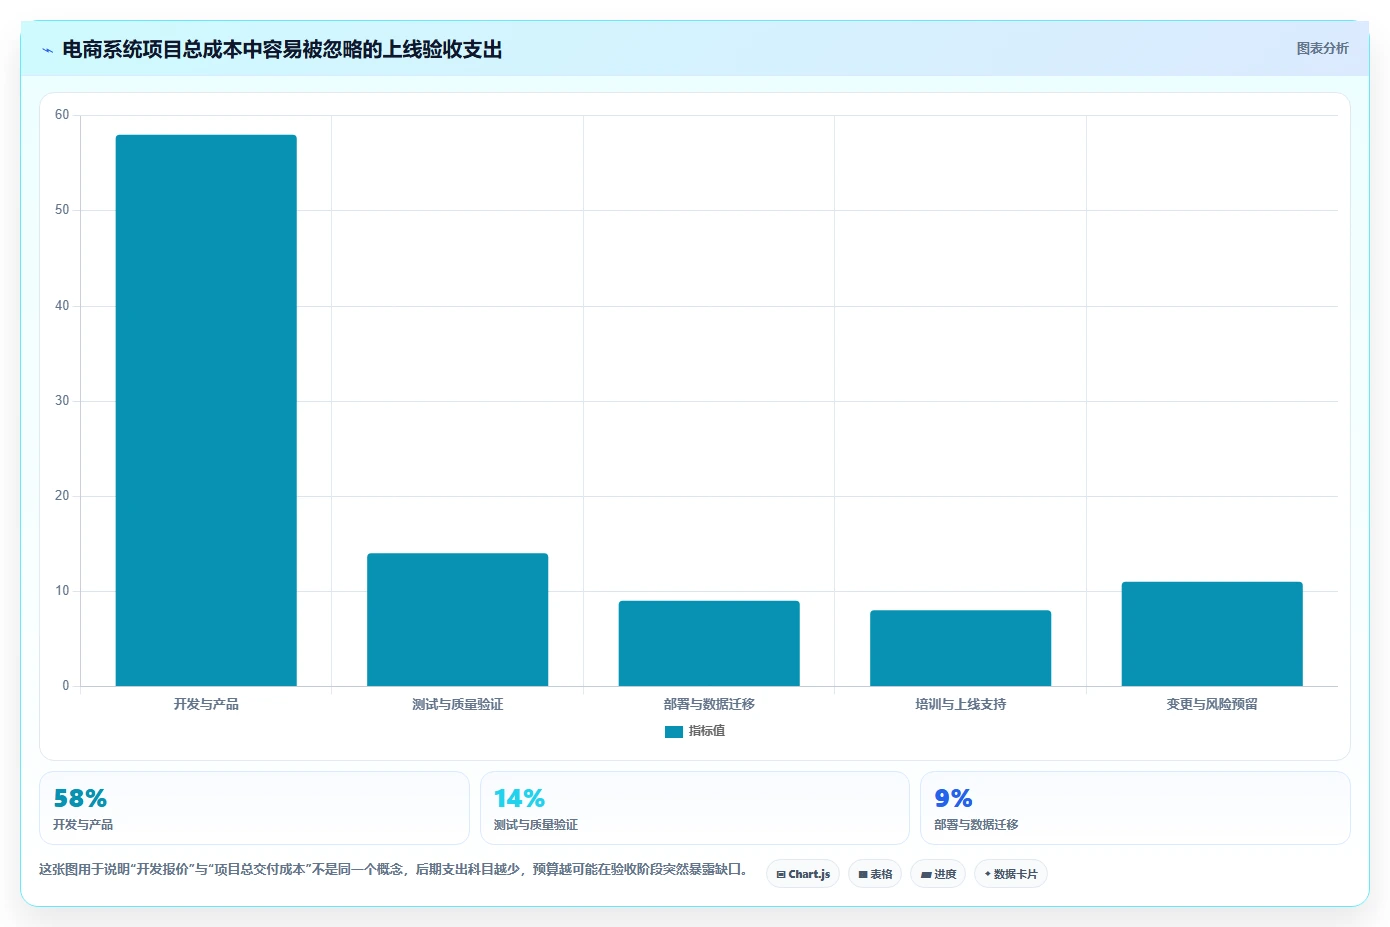Click the 图表分析 label in header
Screen dimensions: 1390x927
pyautogui.click(x=1322, y=48)
